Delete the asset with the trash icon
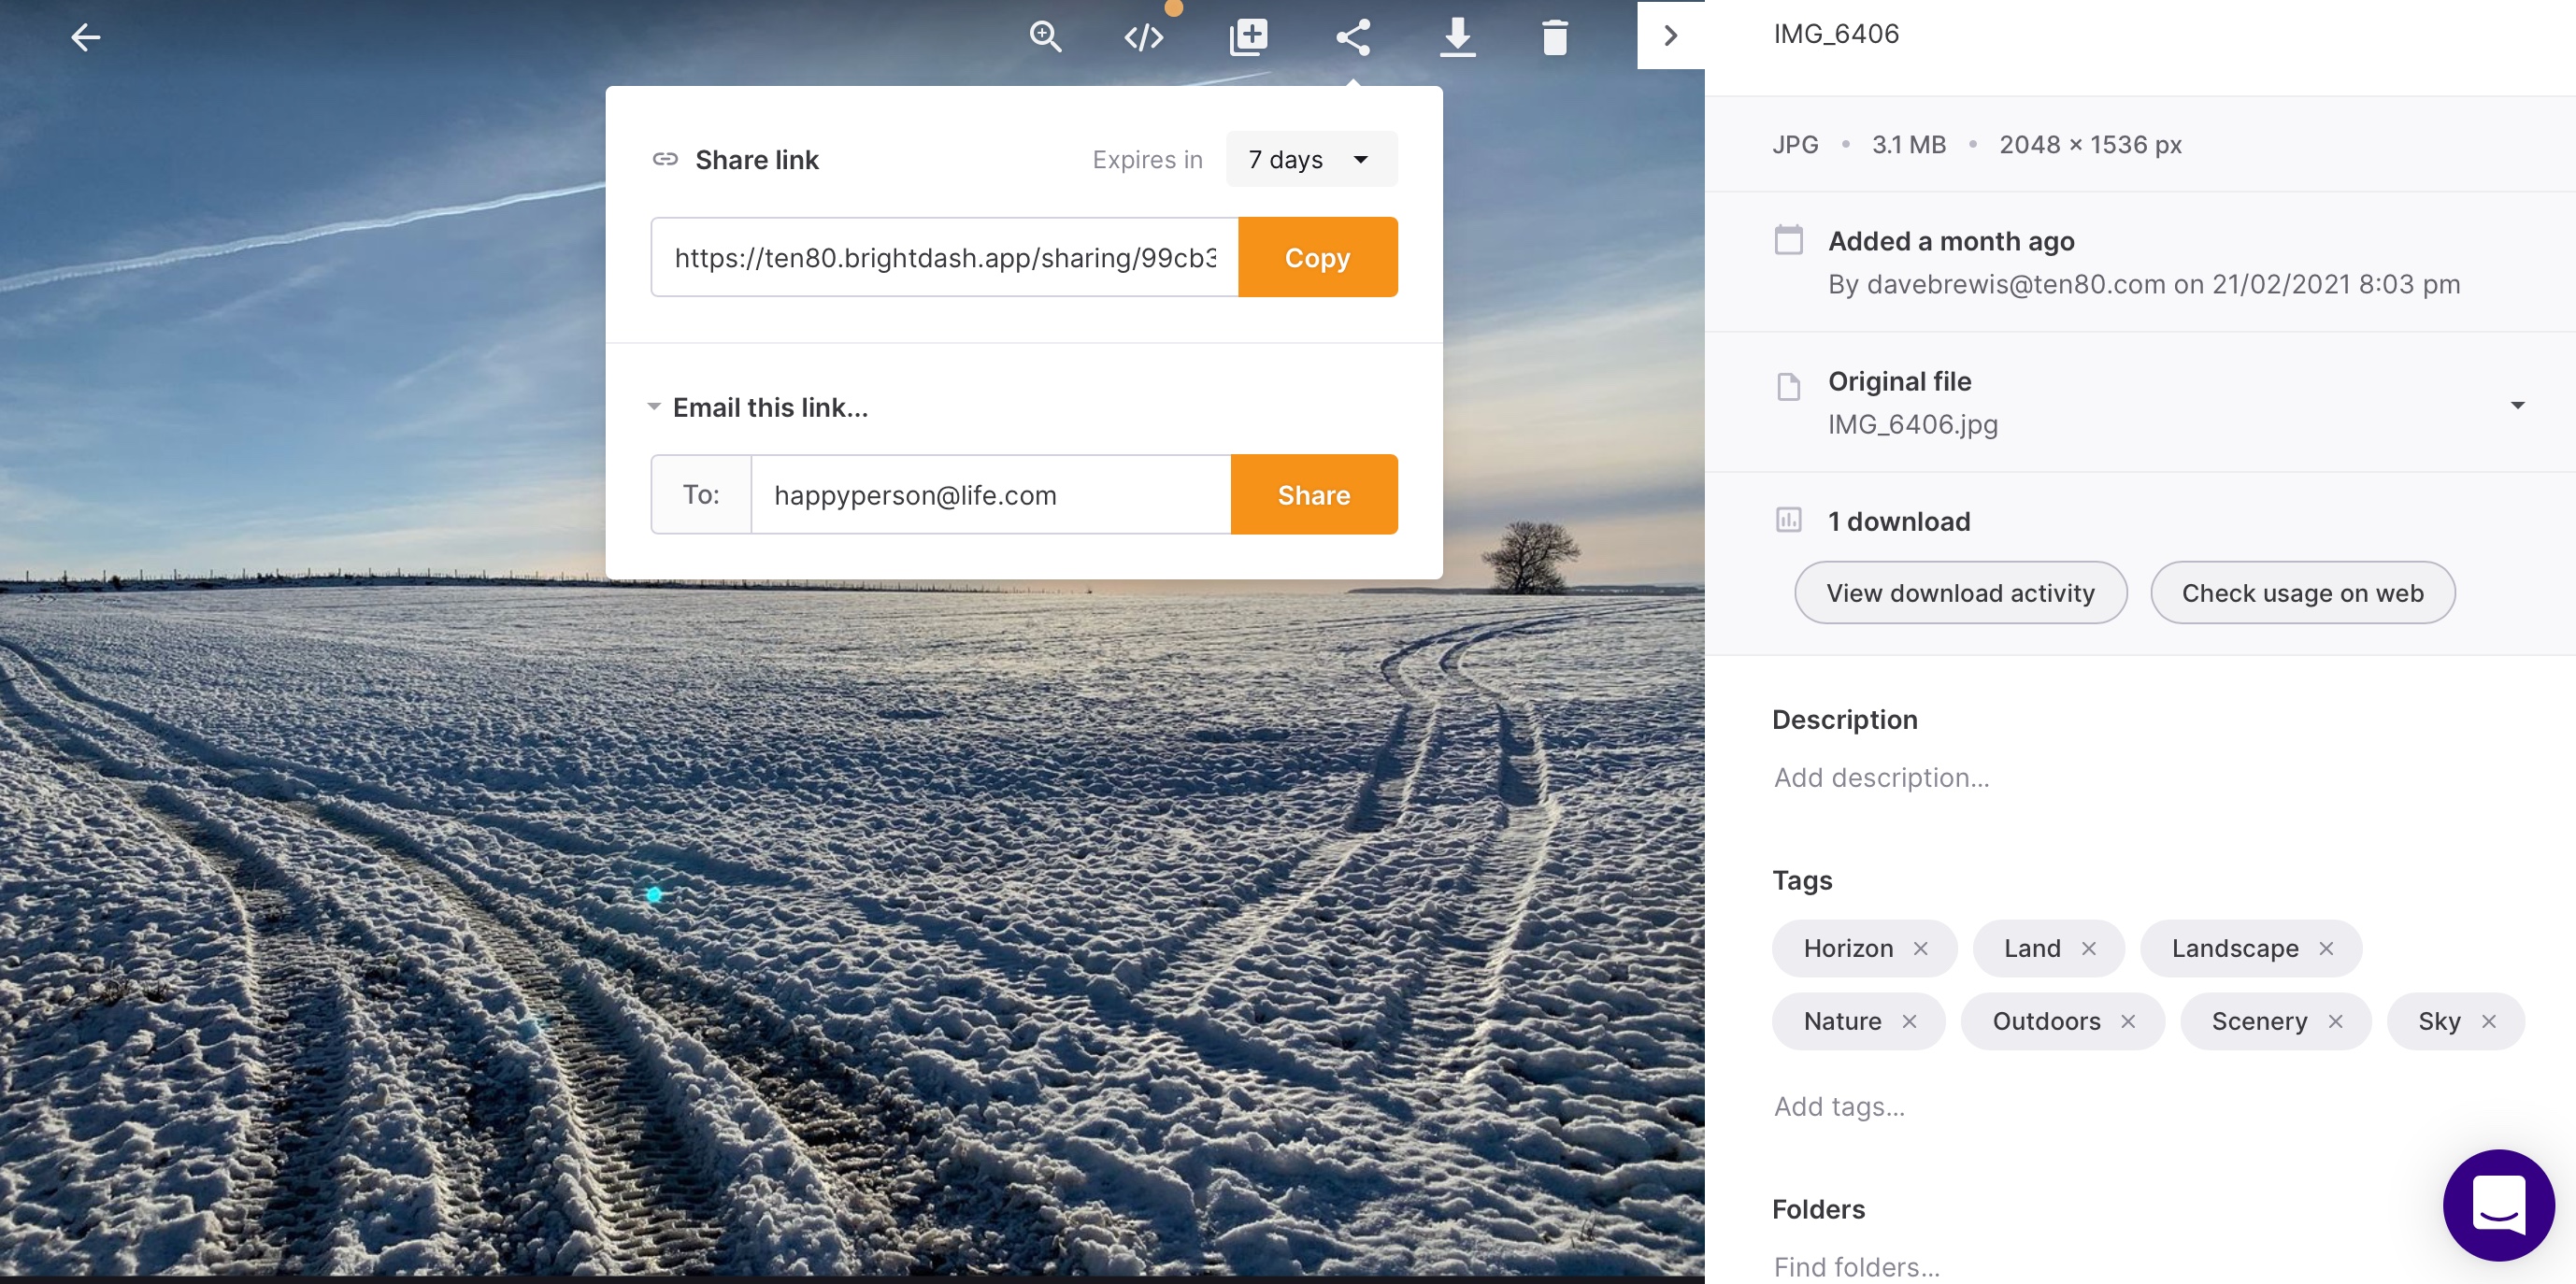The image size is (2576, 1284). click(1555, 37)
